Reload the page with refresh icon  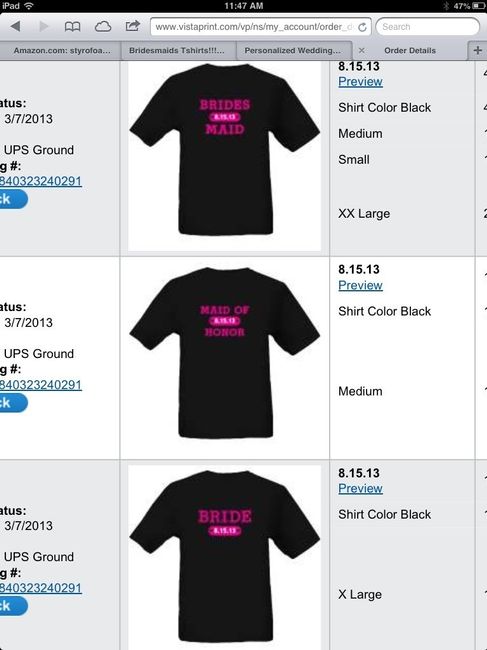click(362, 27)
